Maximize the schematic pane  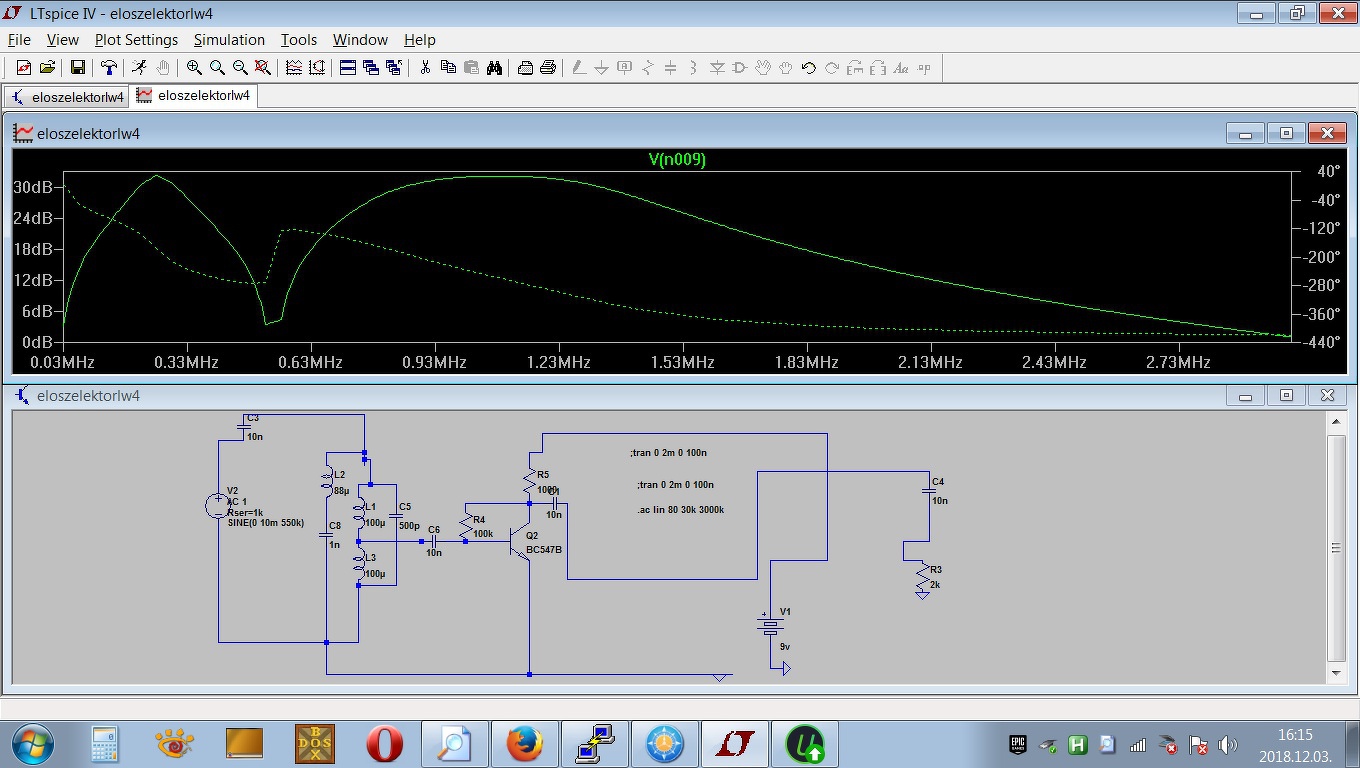point(1287,396)
